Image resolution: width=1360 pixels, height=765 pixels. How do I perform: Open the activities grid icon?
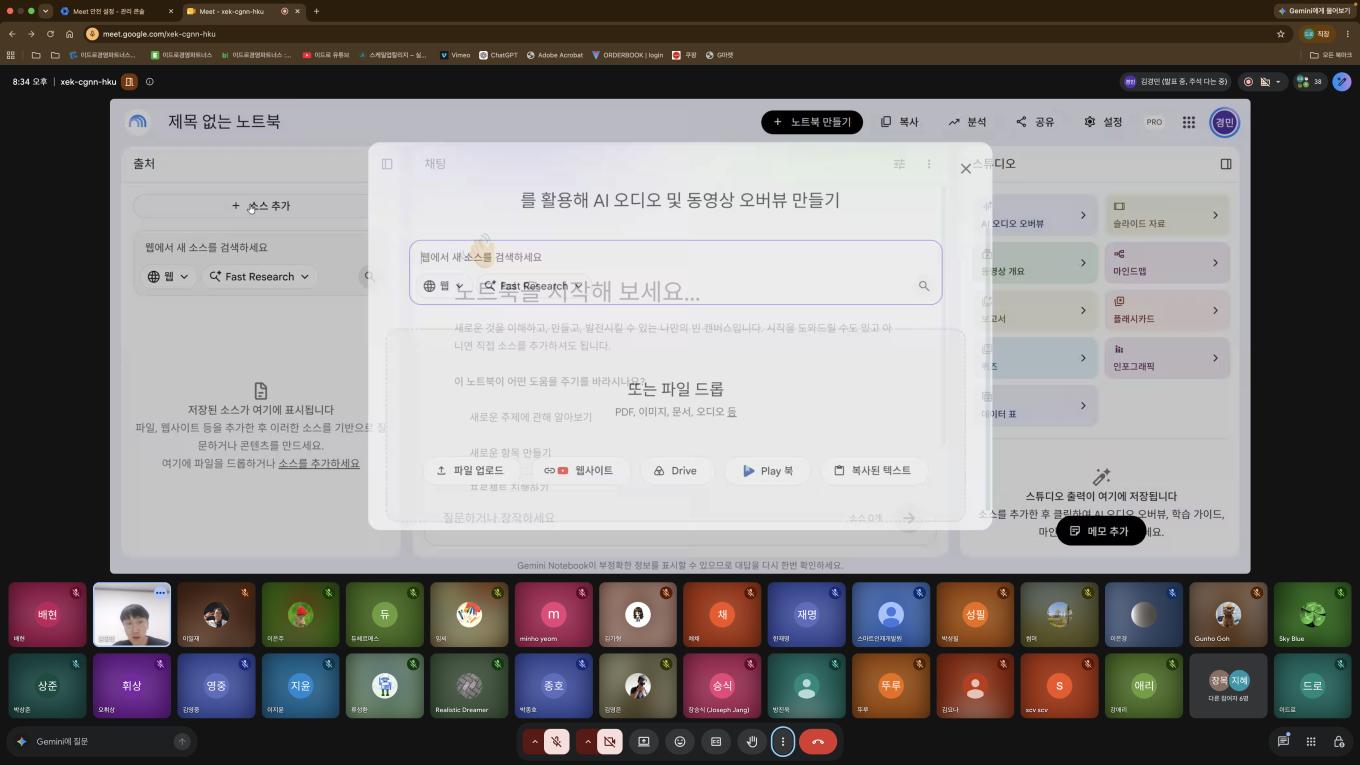[x=1311, y=741]
